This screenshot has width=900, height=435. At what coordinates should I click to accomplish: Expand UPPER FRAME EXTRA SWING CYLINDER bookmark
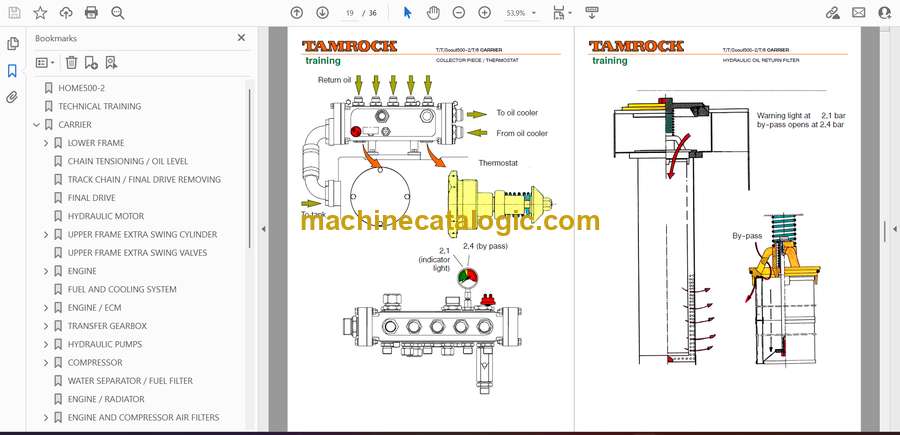click(x=46, y=235)
